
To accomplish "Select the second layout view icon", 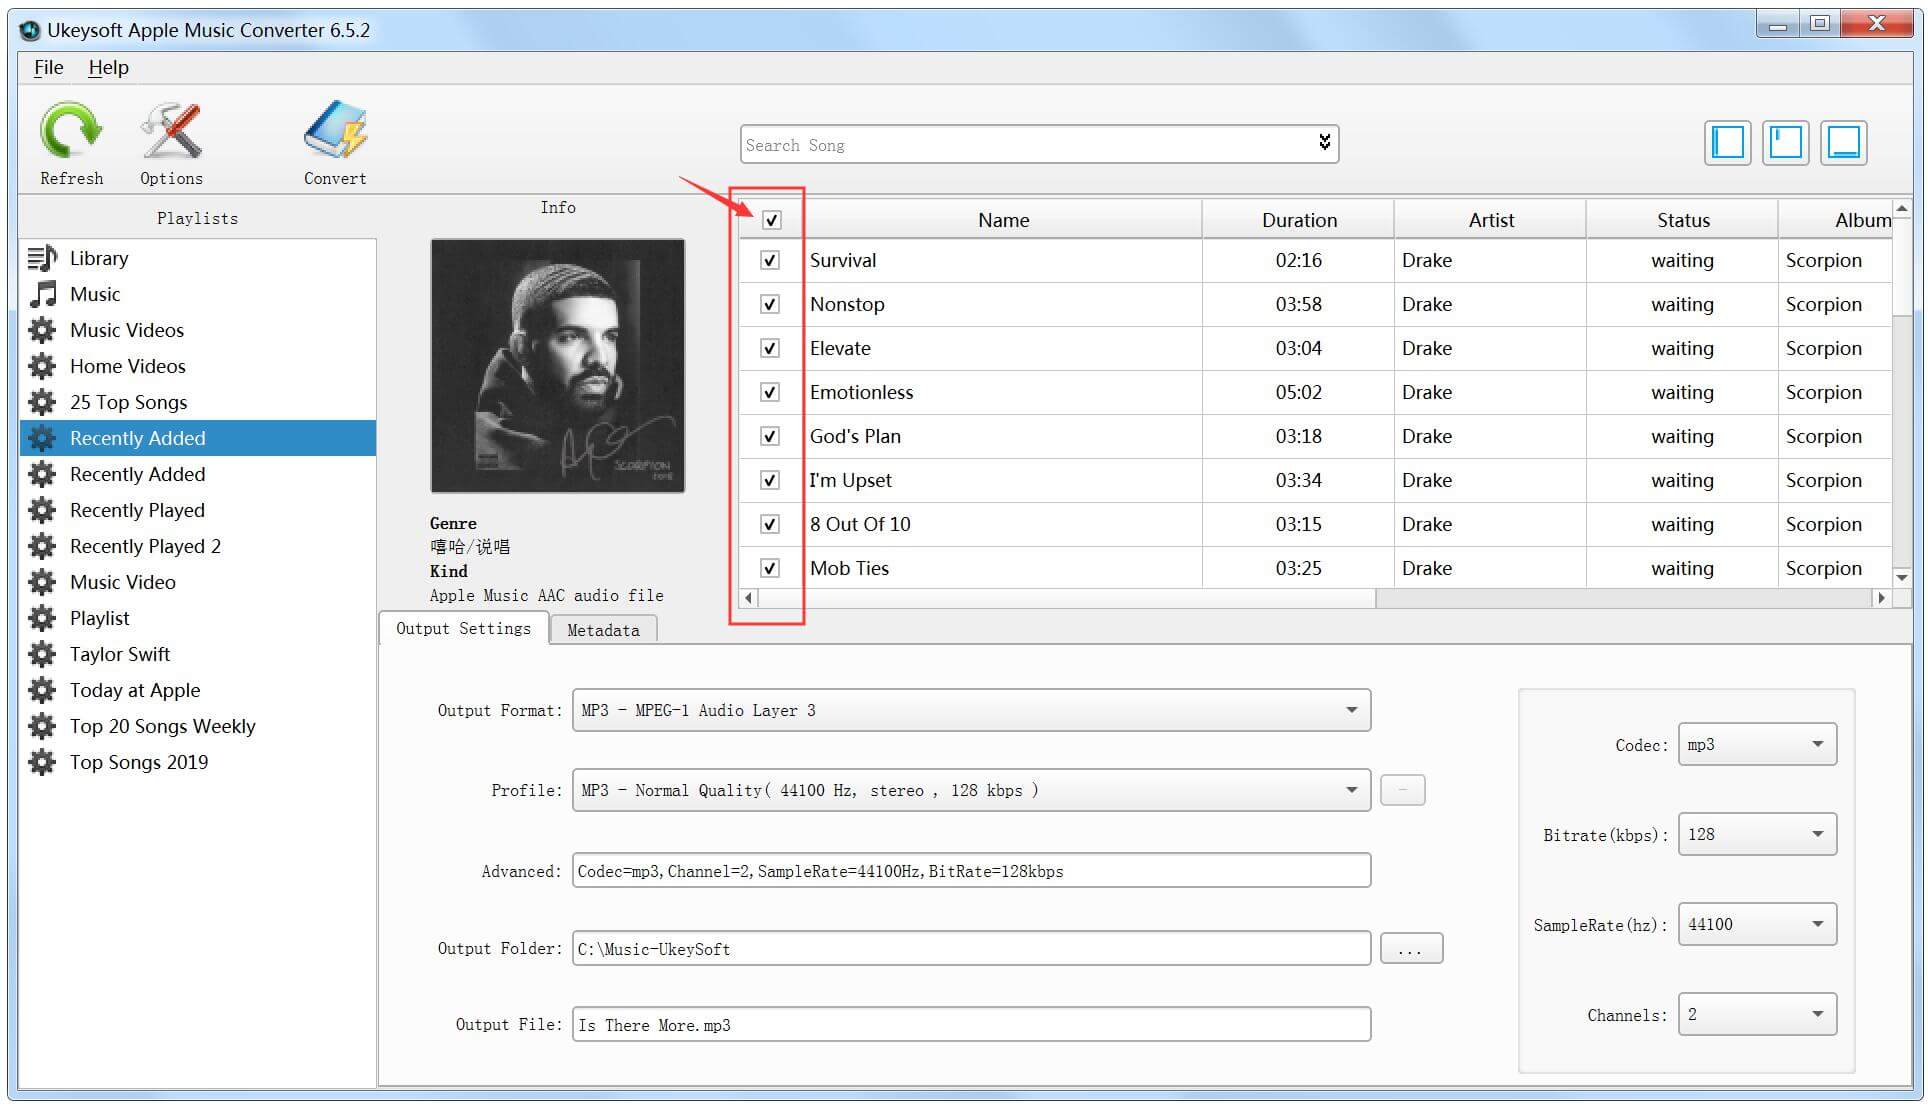I will pyautogui.click(x=1786, y=142).
